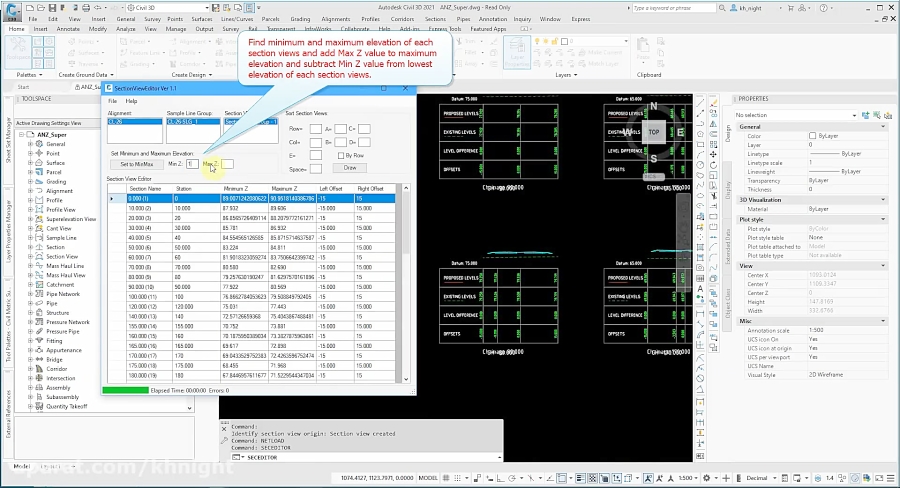Click the section table vertical scrollbar

pos(406,284)
